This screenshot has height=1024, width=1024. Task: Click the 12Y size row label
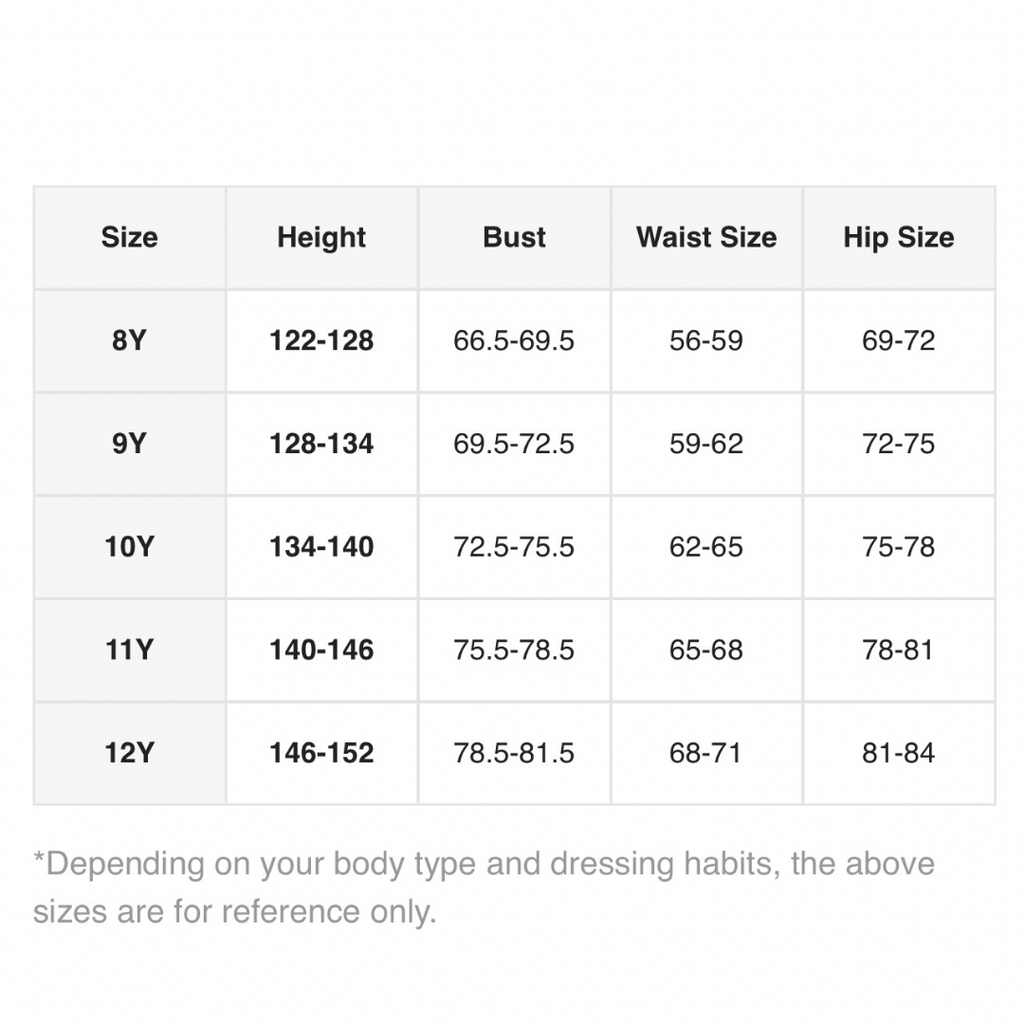129,753
